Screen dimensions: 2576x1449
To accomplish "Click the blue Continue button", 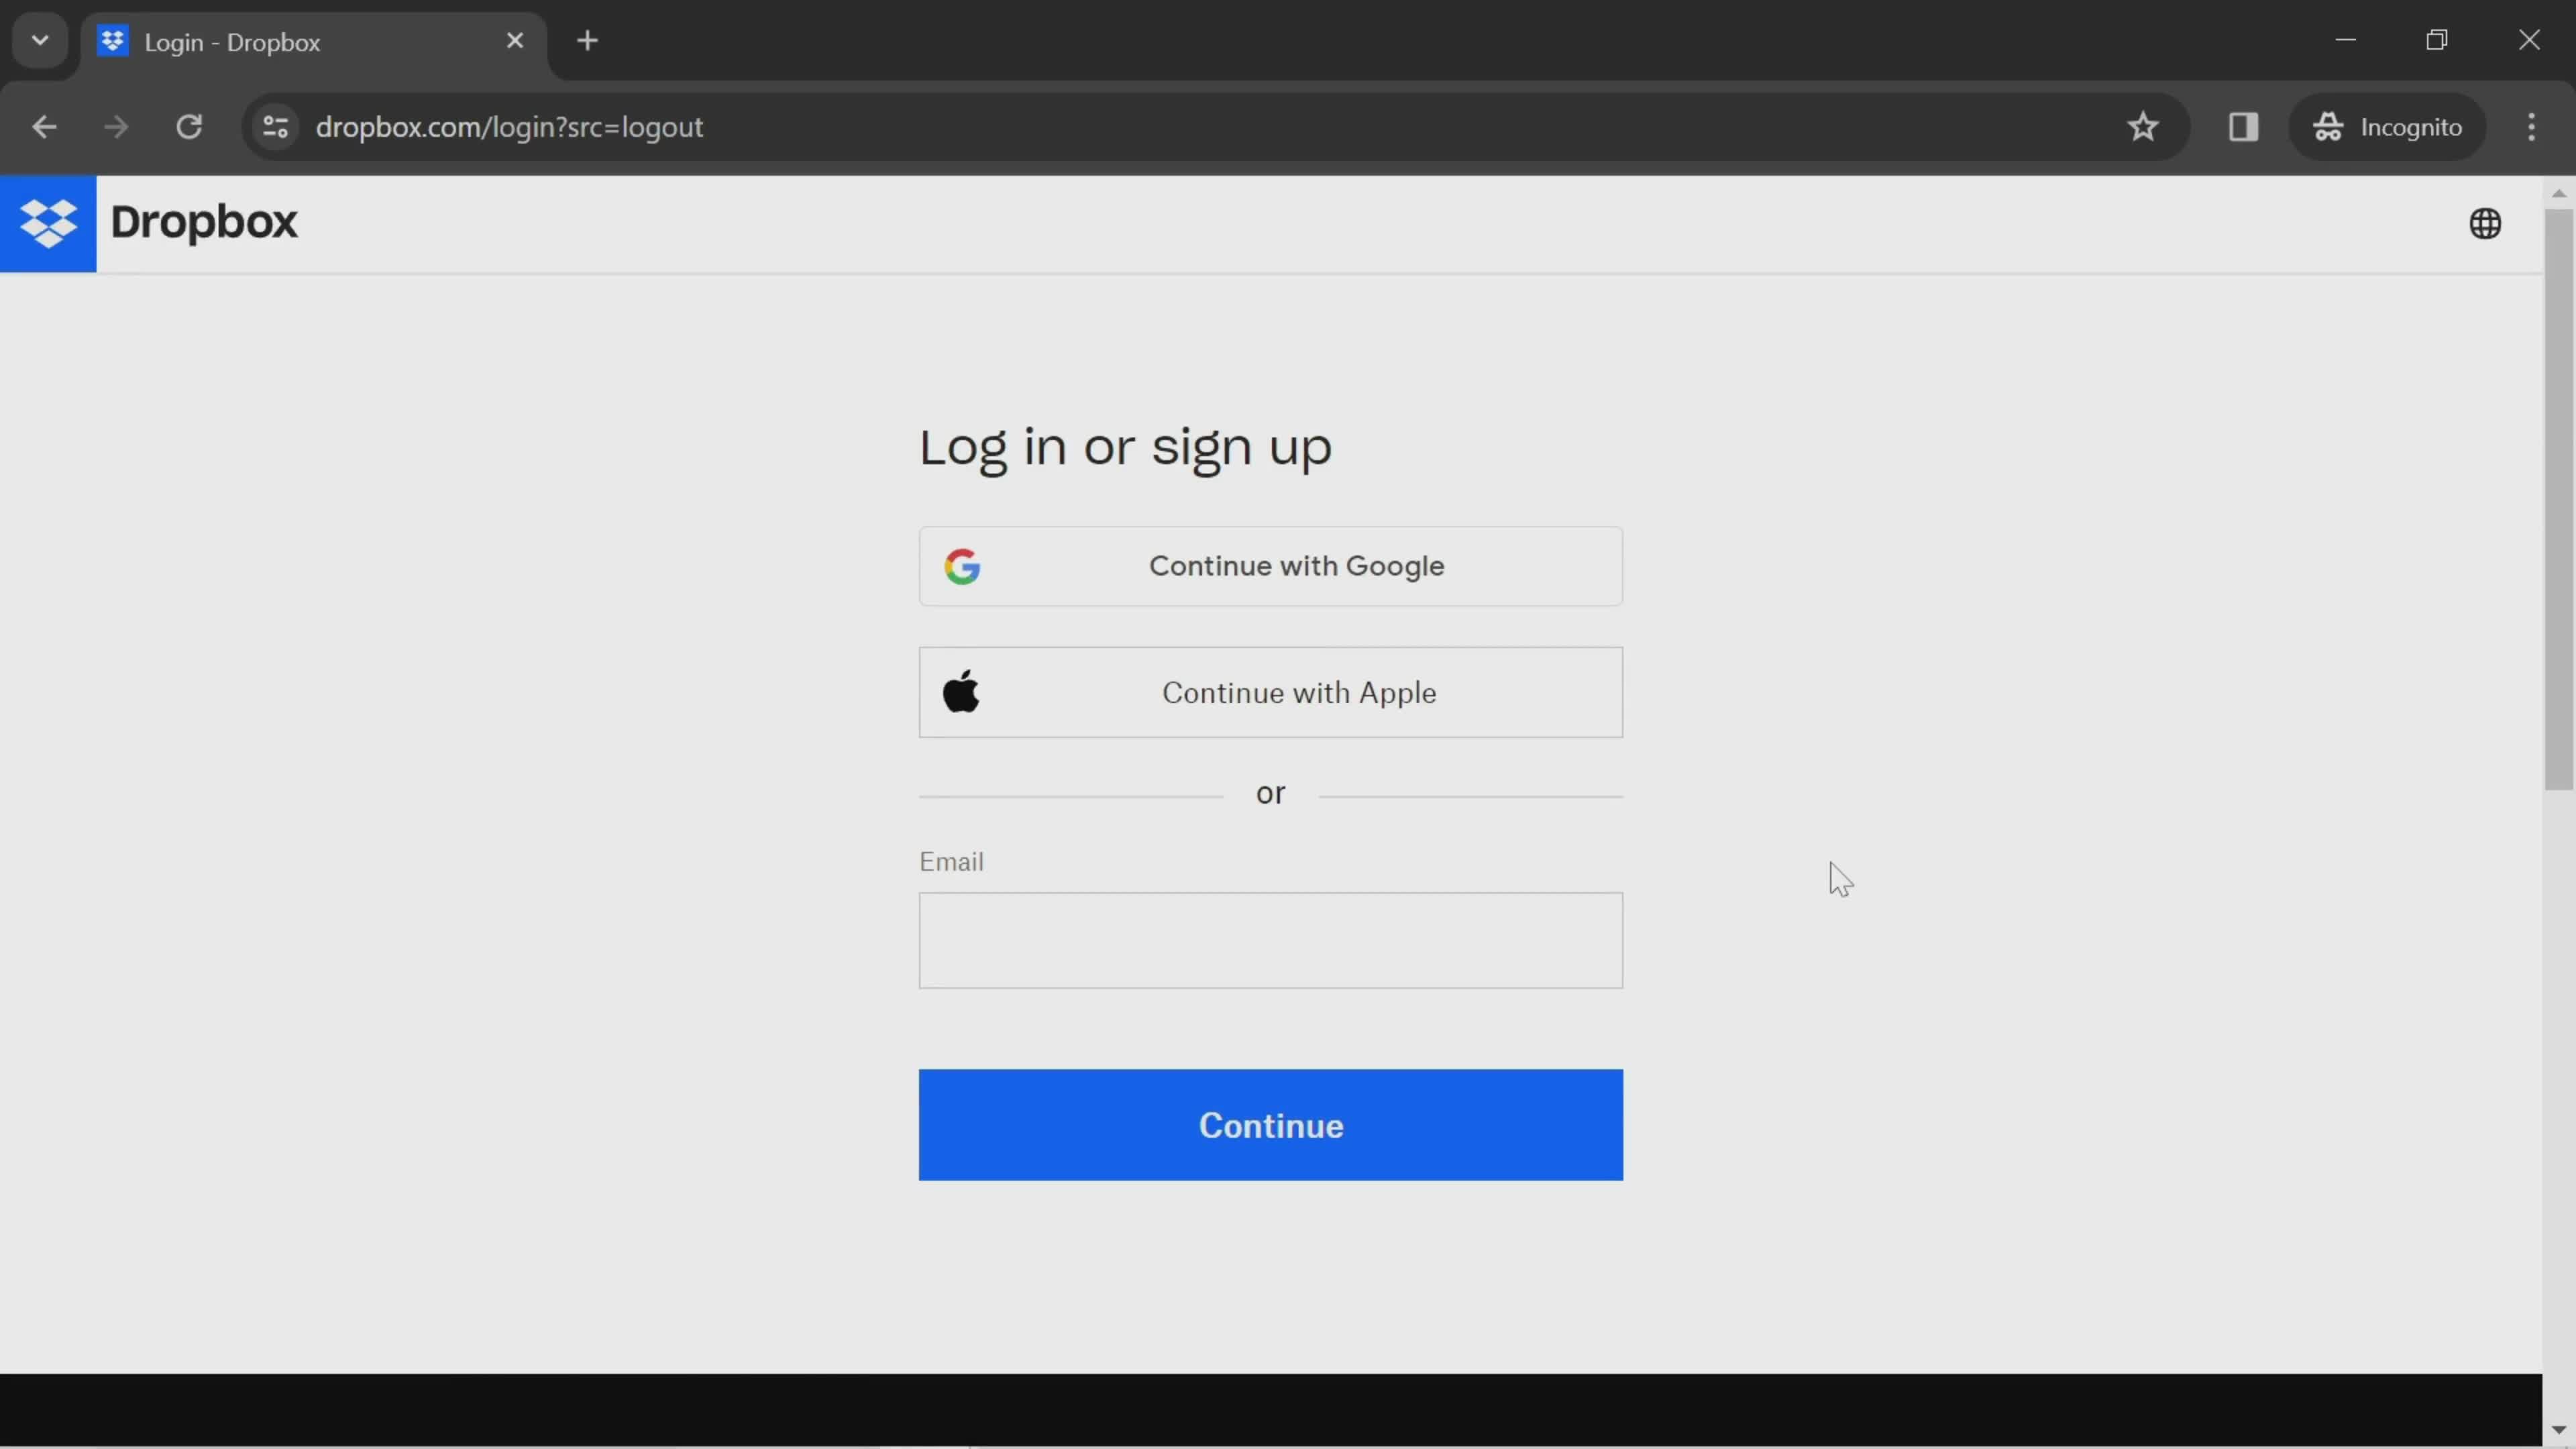I will pos(1271,1125).
